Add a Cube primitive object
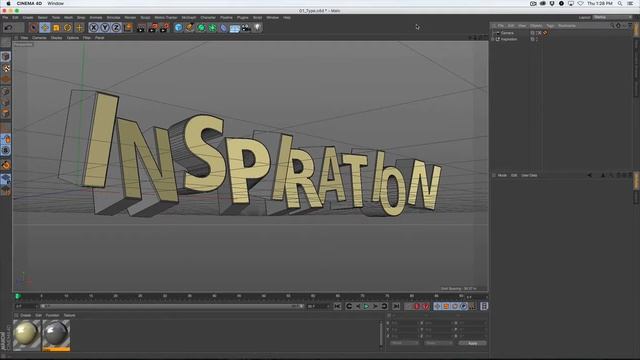This screenshot has width=640, height=360. point(178,28)
